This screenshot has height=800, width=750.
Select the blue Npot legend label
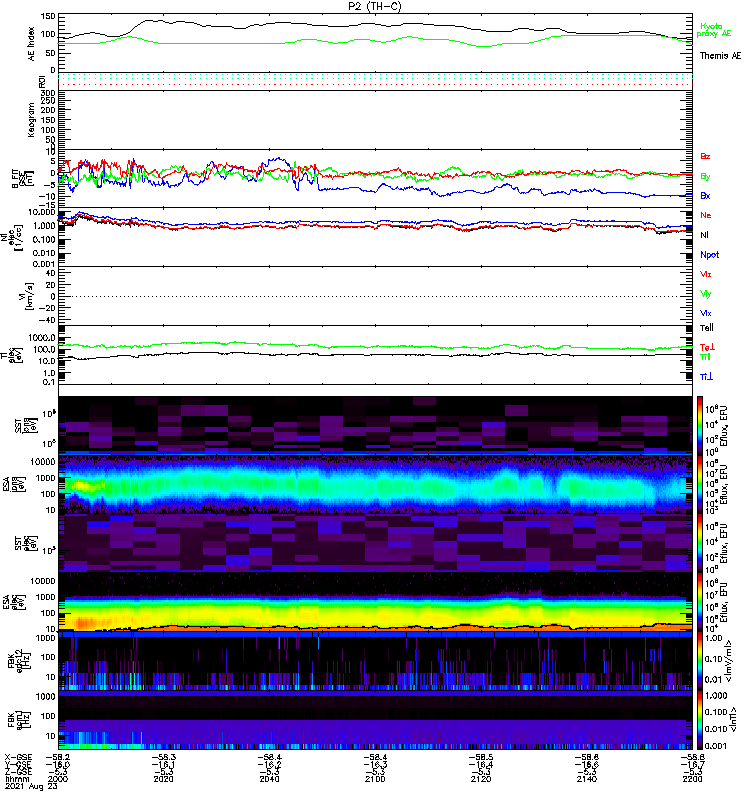pyautogui.click(x=710, y=255)
